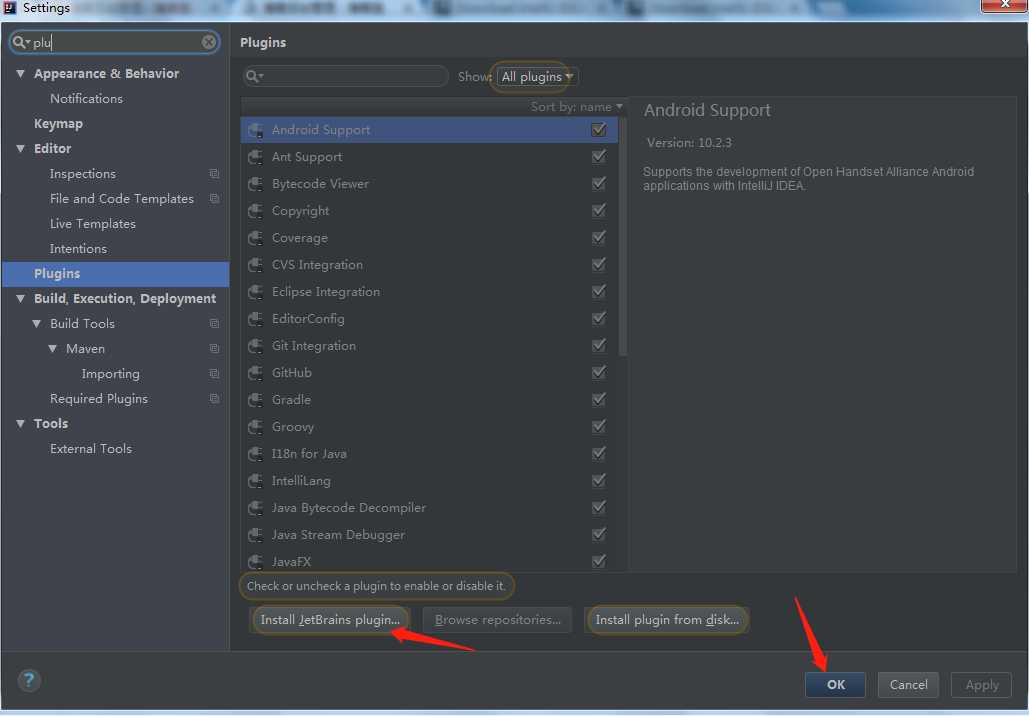The width and height of the screenshot is (1029, 716).
Task: Click Install plugin from disk button
Action: 667,620
